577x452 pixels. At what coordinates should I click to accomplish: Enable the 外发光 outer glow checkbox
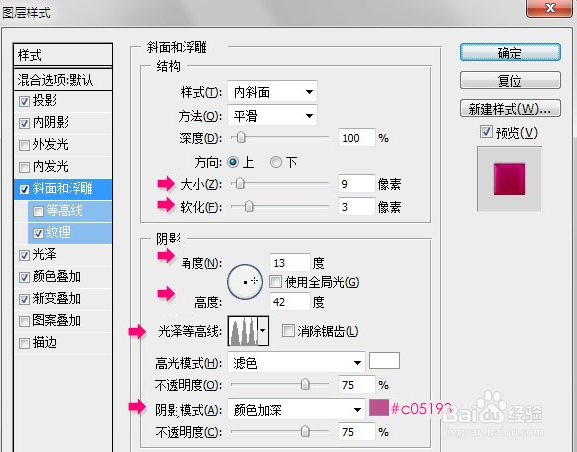24,145
